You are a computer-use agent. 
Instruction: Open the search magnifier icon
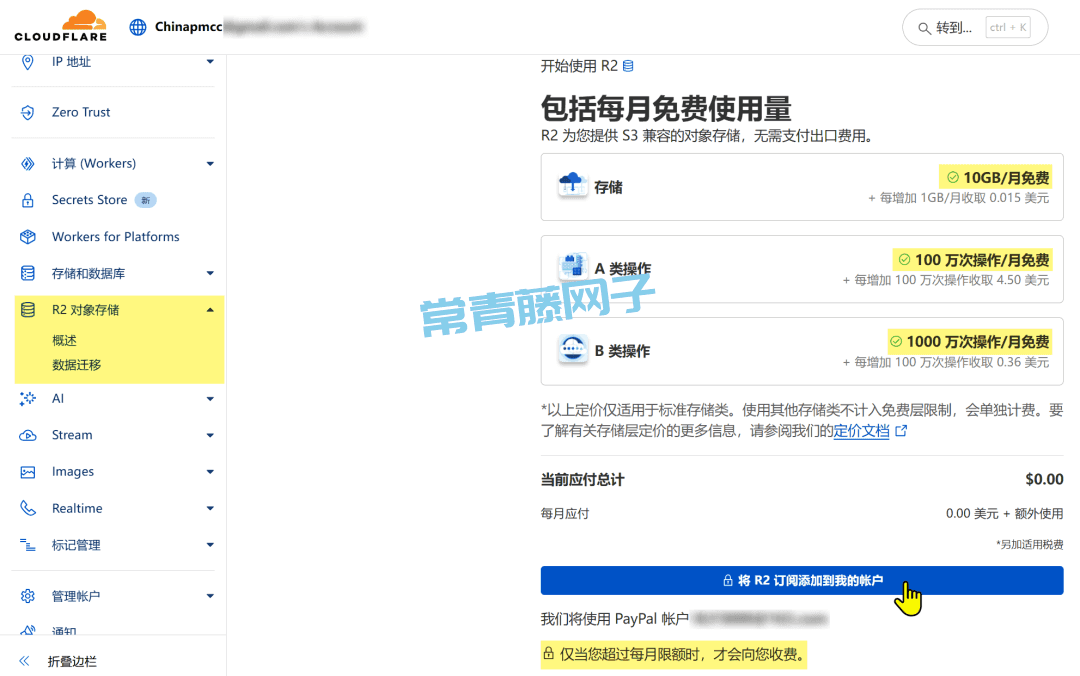(x=924, y=28)
